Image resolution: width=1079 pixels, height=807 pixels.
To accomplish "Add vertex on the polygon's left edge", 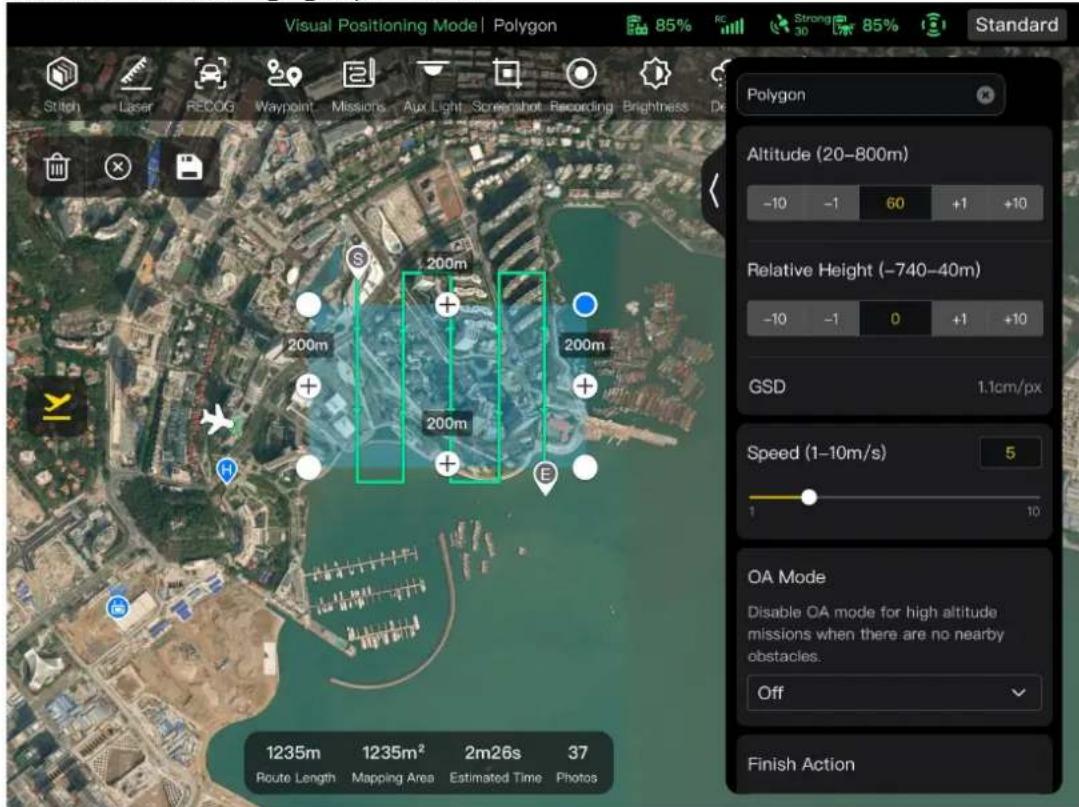I will point(308,386).
